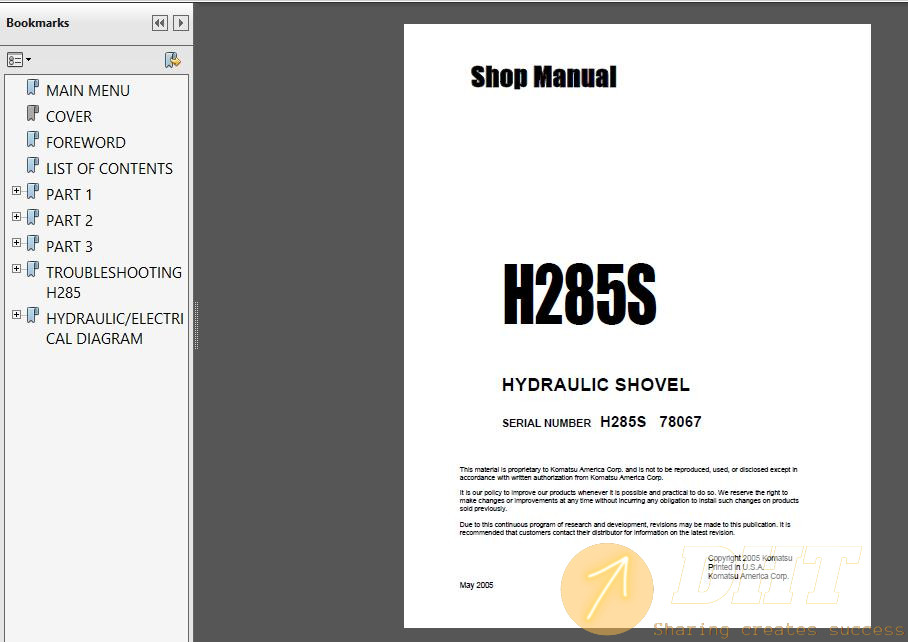This screenshot has height=642, width=908.
Task: Expand the PART 2 bookmark
Action: pos(16,217)
